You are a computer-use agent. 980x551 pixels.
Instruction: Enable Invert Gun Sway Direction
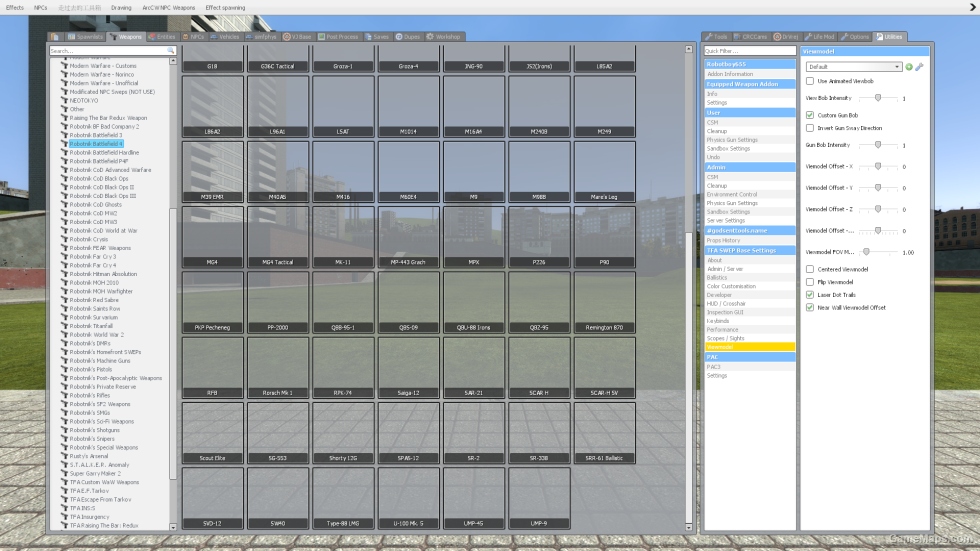(810, 128)
